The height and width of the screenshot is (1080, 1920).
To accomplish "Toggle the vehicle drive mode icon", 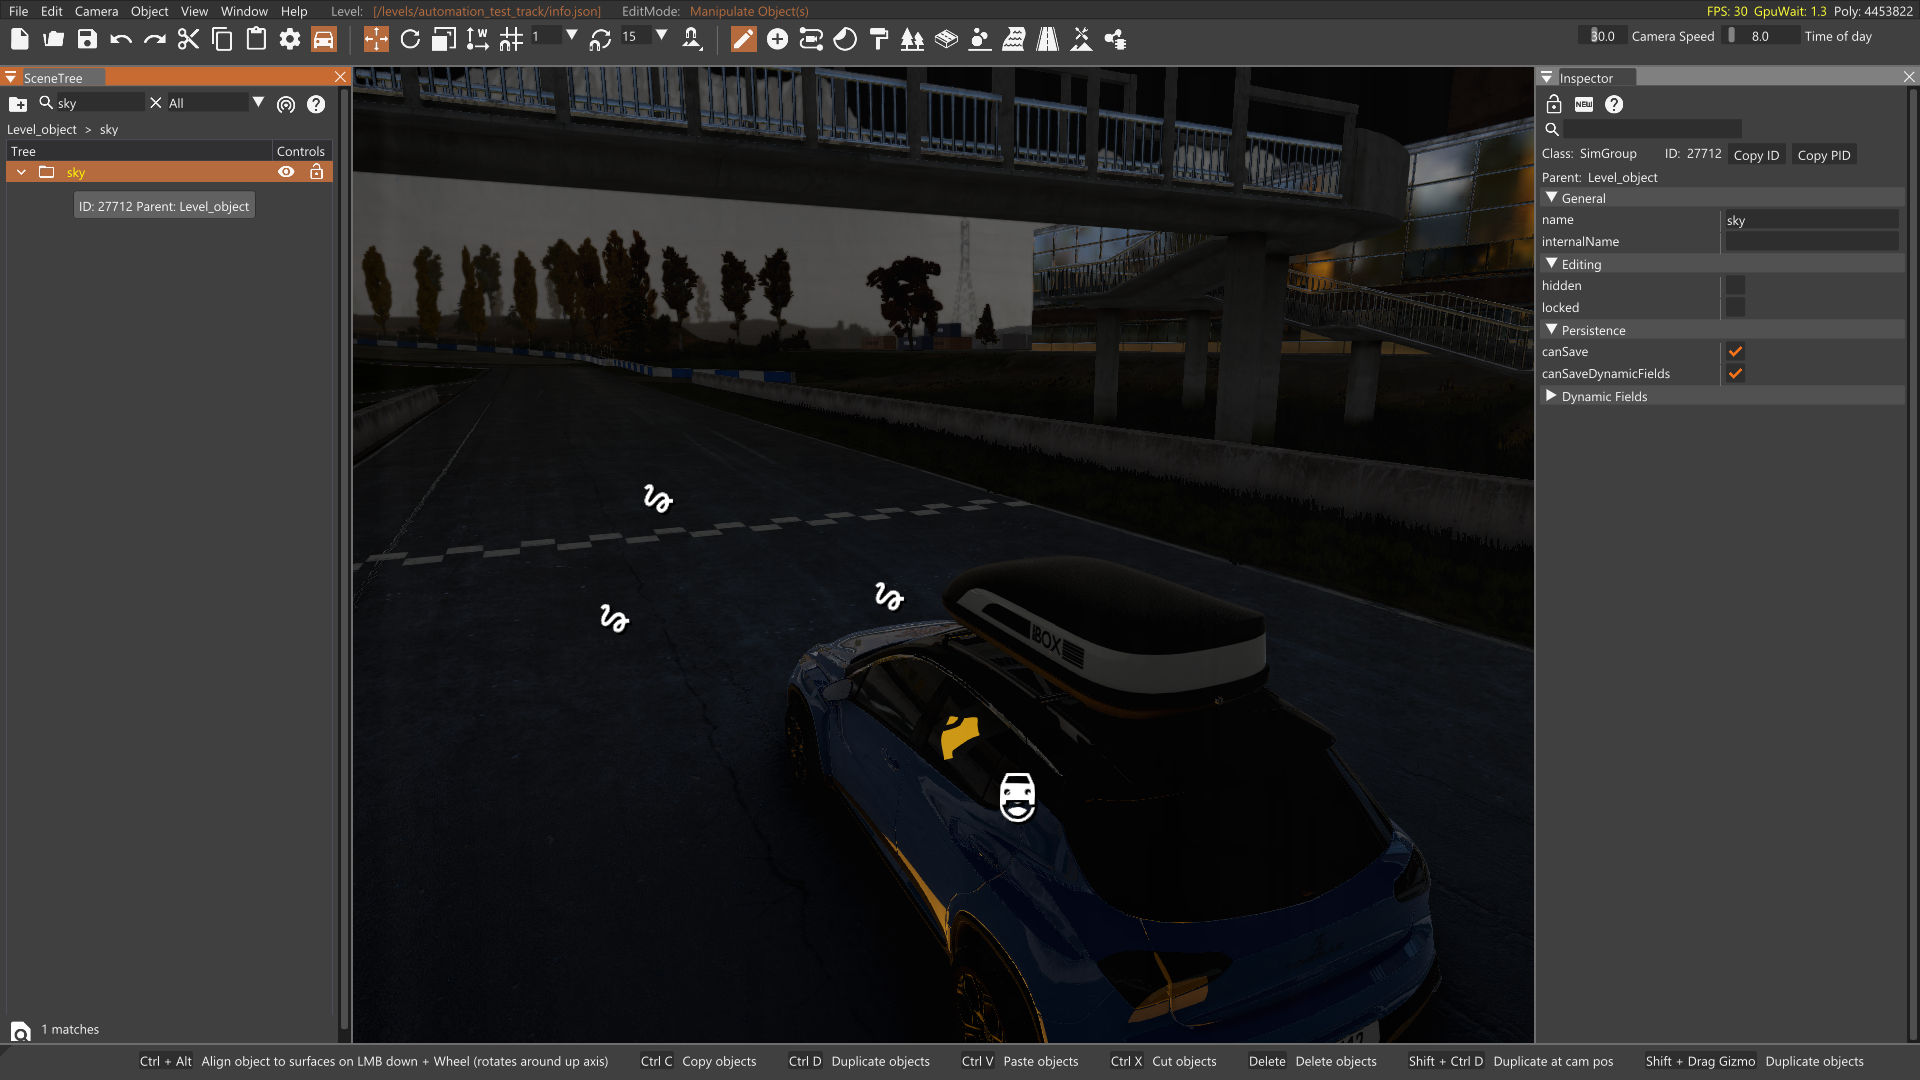I will tap(323, 39).
